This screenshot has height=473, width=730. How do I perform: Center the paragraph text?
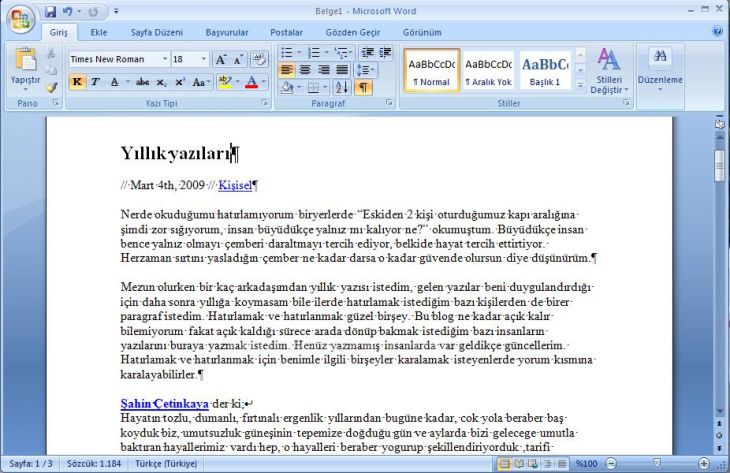pos(305,70)
